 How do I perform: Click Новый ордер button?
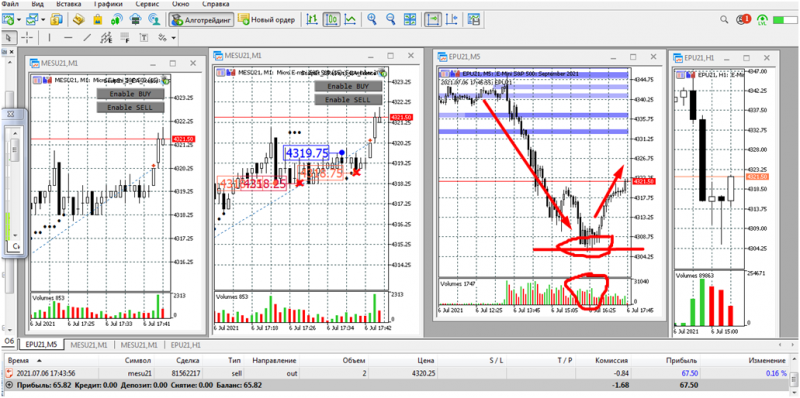point(267,20)
